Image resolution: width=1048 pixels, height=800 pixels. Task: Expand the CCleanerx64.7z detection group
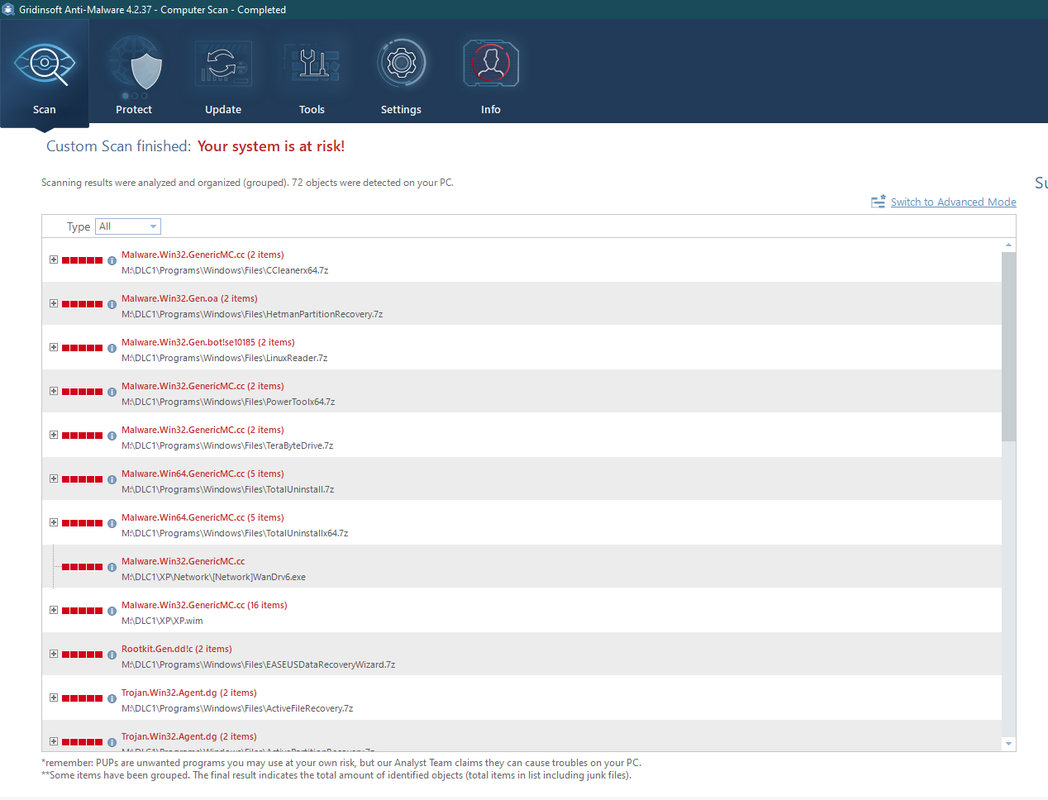(x=53, y=259)
